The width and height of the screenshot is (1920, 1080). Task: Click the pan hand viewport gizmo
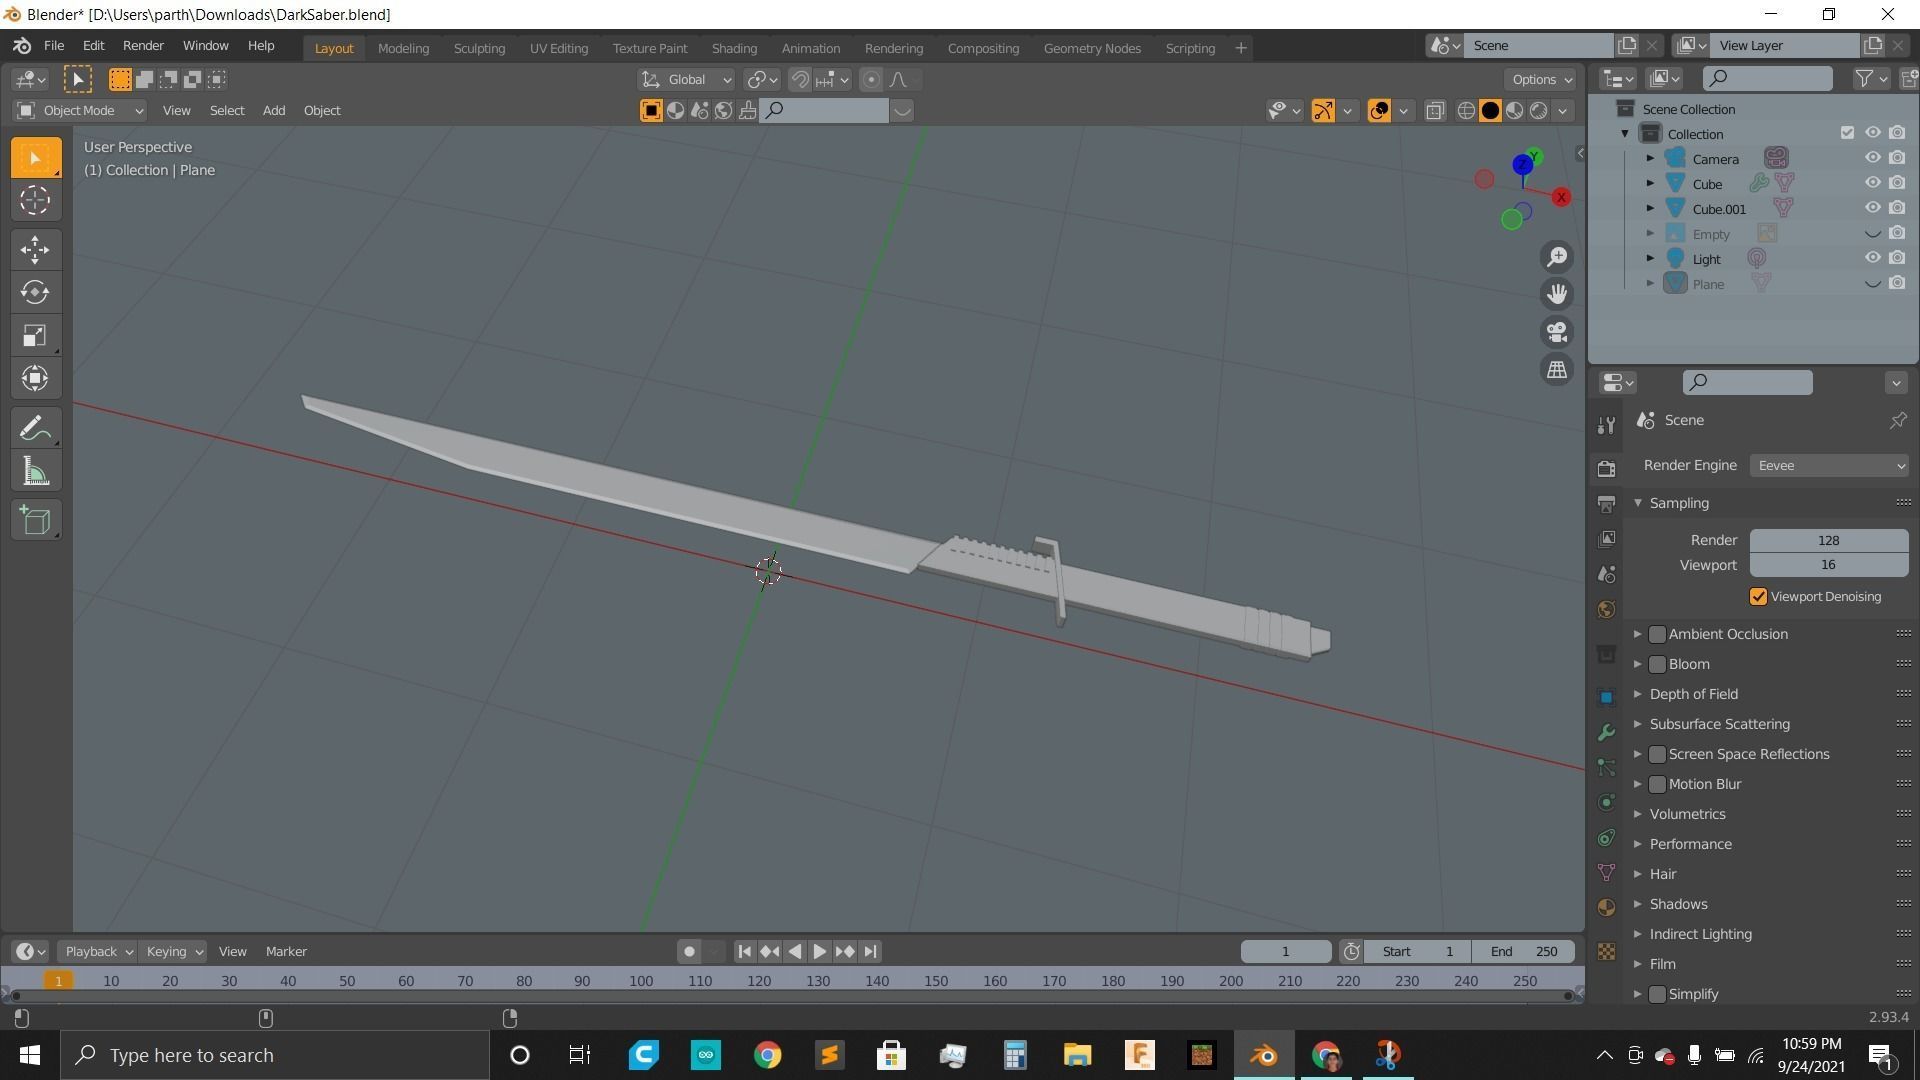click(1557, 294)
